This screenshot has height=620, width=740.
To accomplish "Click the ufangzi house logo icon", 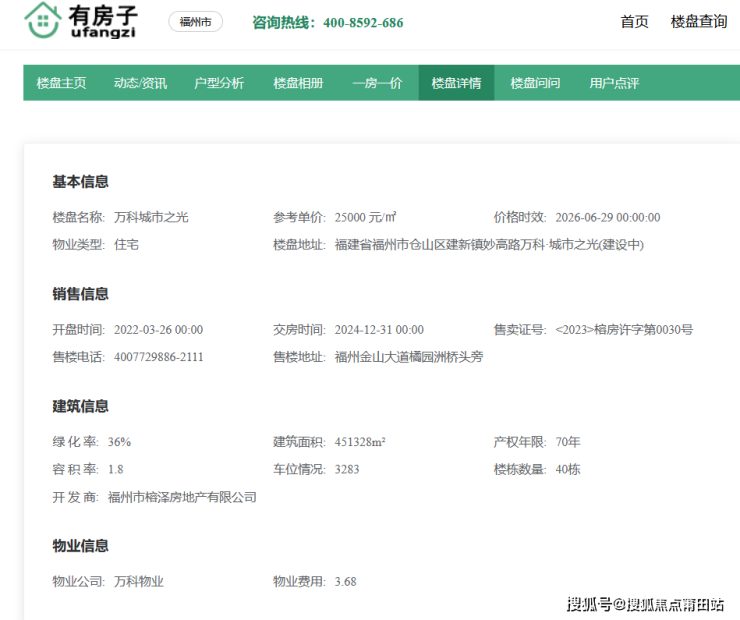I will pos(43,20).
